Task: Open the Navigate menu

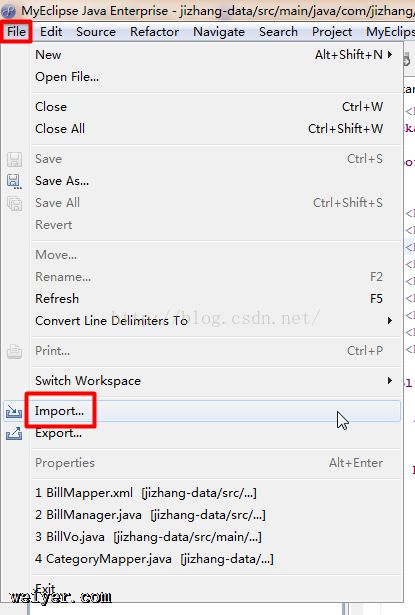Action: coord(219,32)
